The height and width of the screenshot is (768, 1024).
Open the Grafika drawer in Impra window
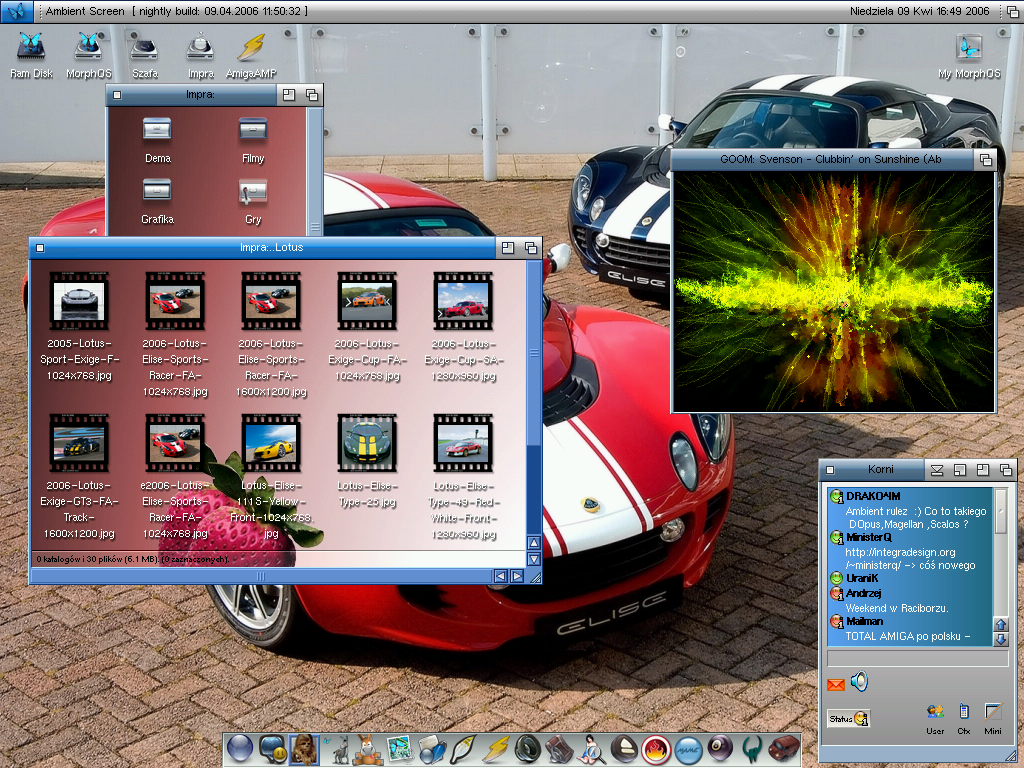point(157,200)
